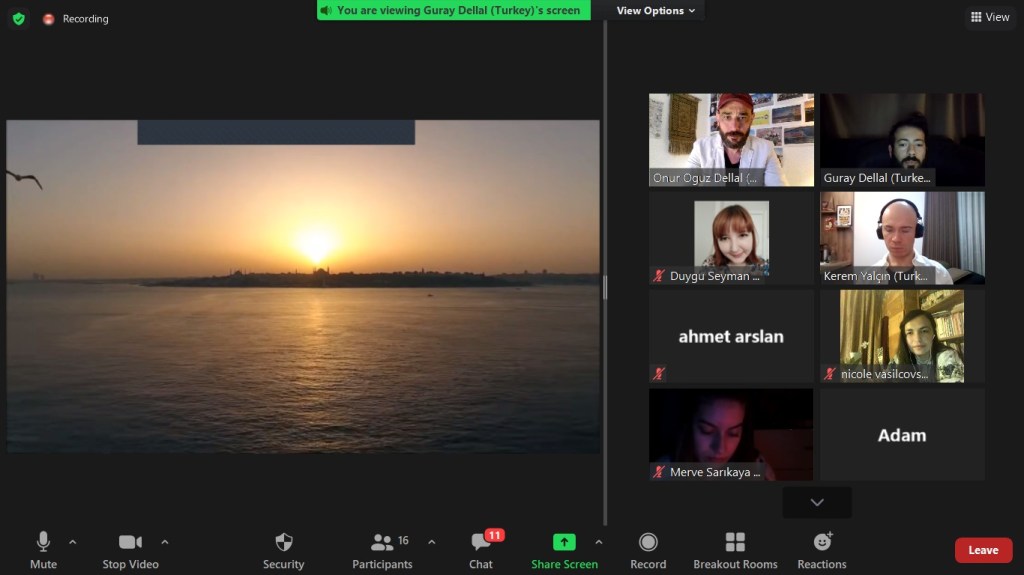Open the Participants panel

(382, 549)
